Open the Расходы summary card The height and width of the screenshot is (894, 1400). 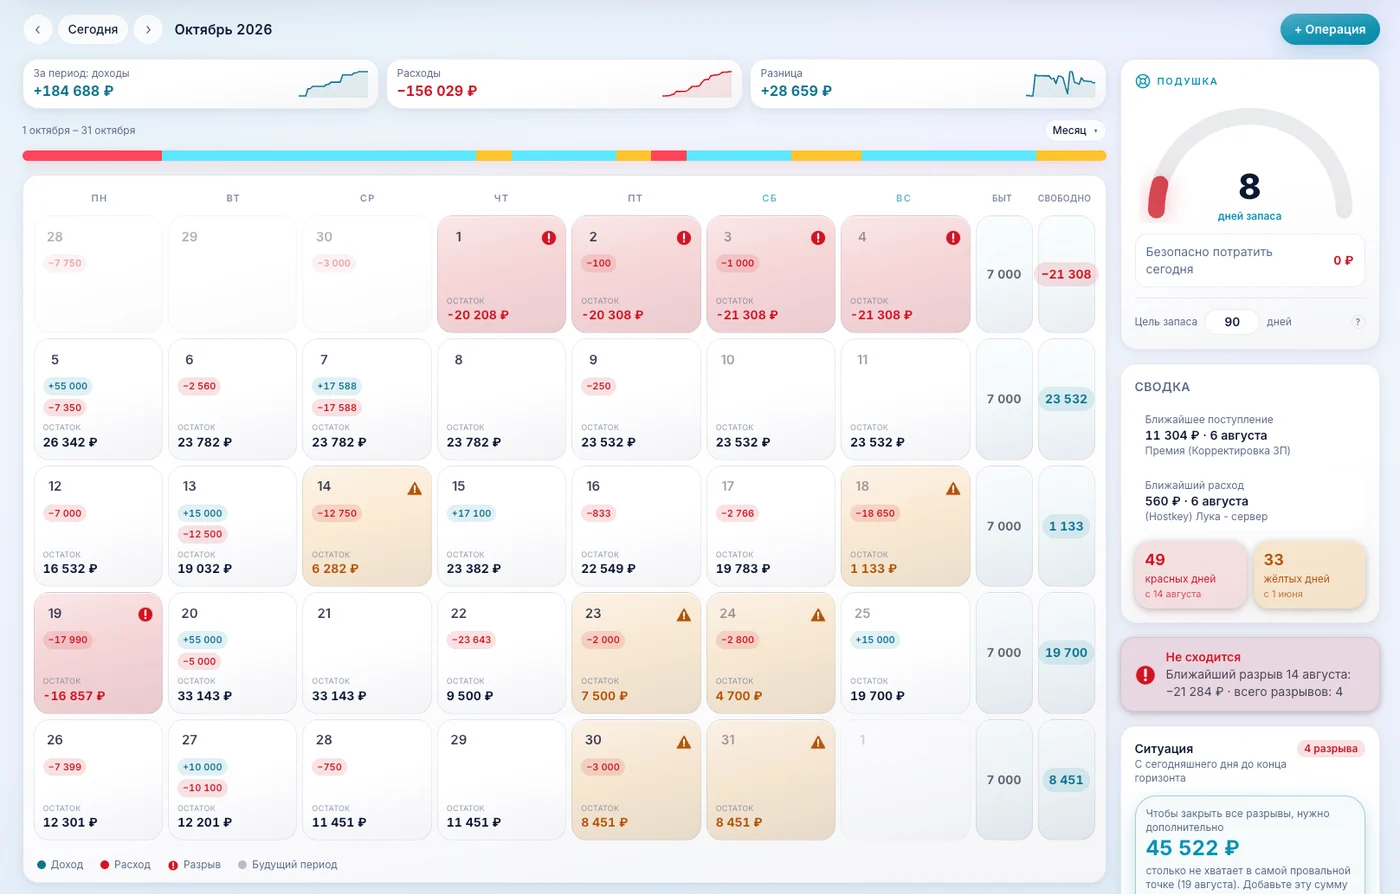tap(564, 83)
